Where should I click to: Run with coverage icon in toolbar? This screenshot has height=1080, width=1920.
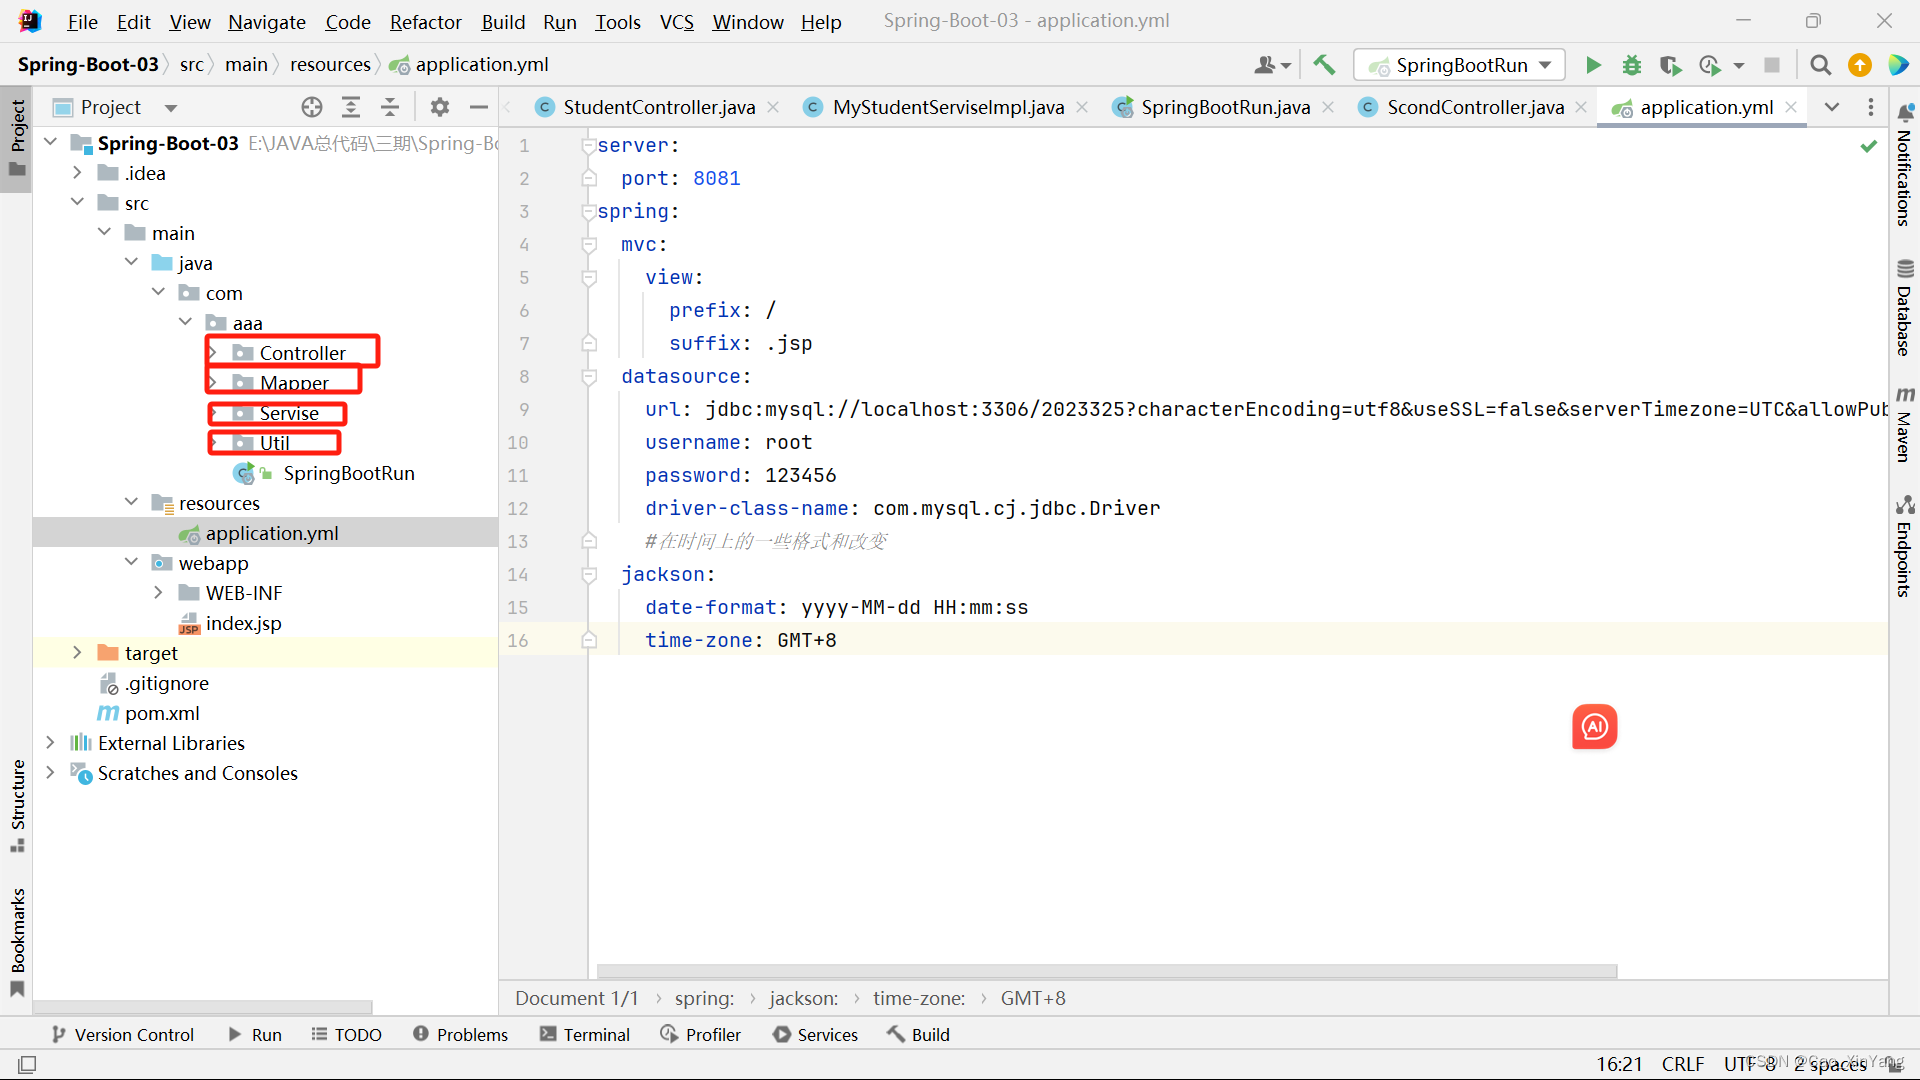[1670, 65]
